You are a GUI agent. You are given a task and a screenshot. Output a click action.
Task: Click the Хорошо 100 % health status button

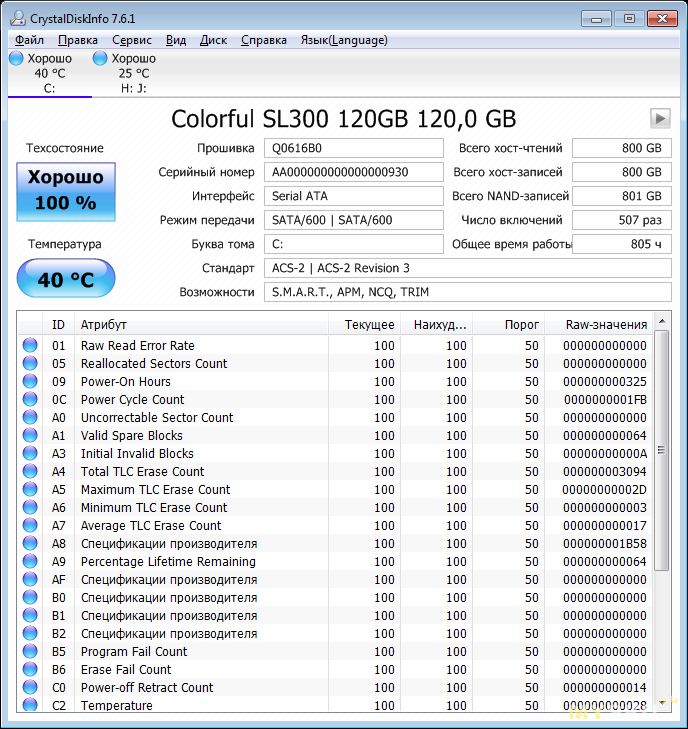pyautogui.click(x=66, y=191)
